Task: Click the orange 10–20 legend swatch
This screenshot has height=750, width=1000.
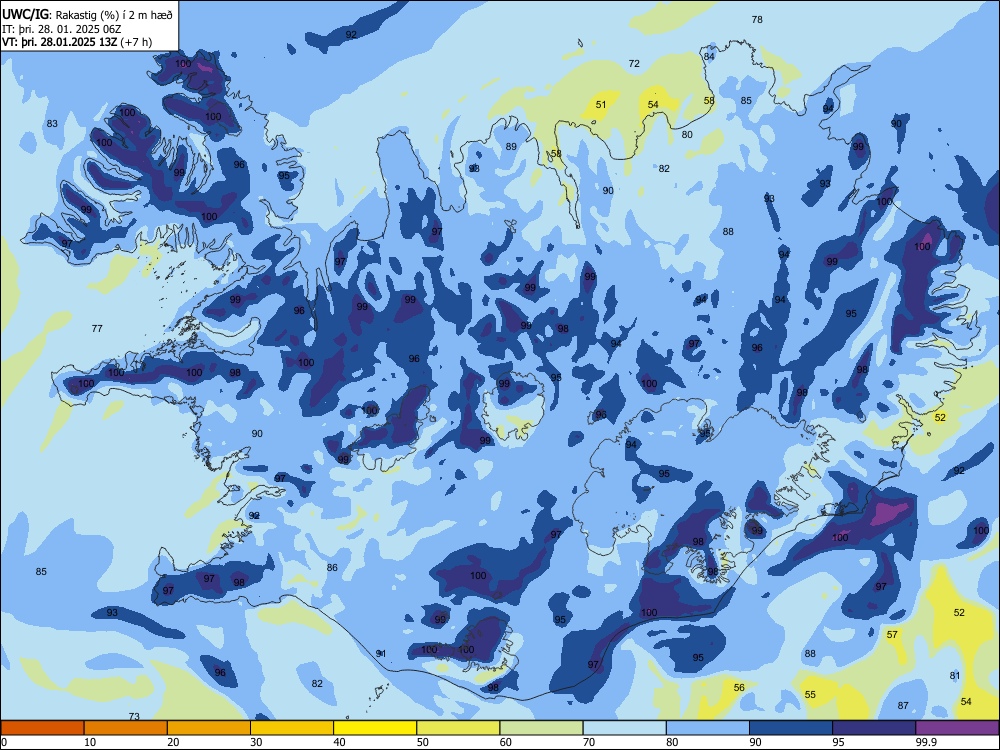Action: click(x=126, y=728)
